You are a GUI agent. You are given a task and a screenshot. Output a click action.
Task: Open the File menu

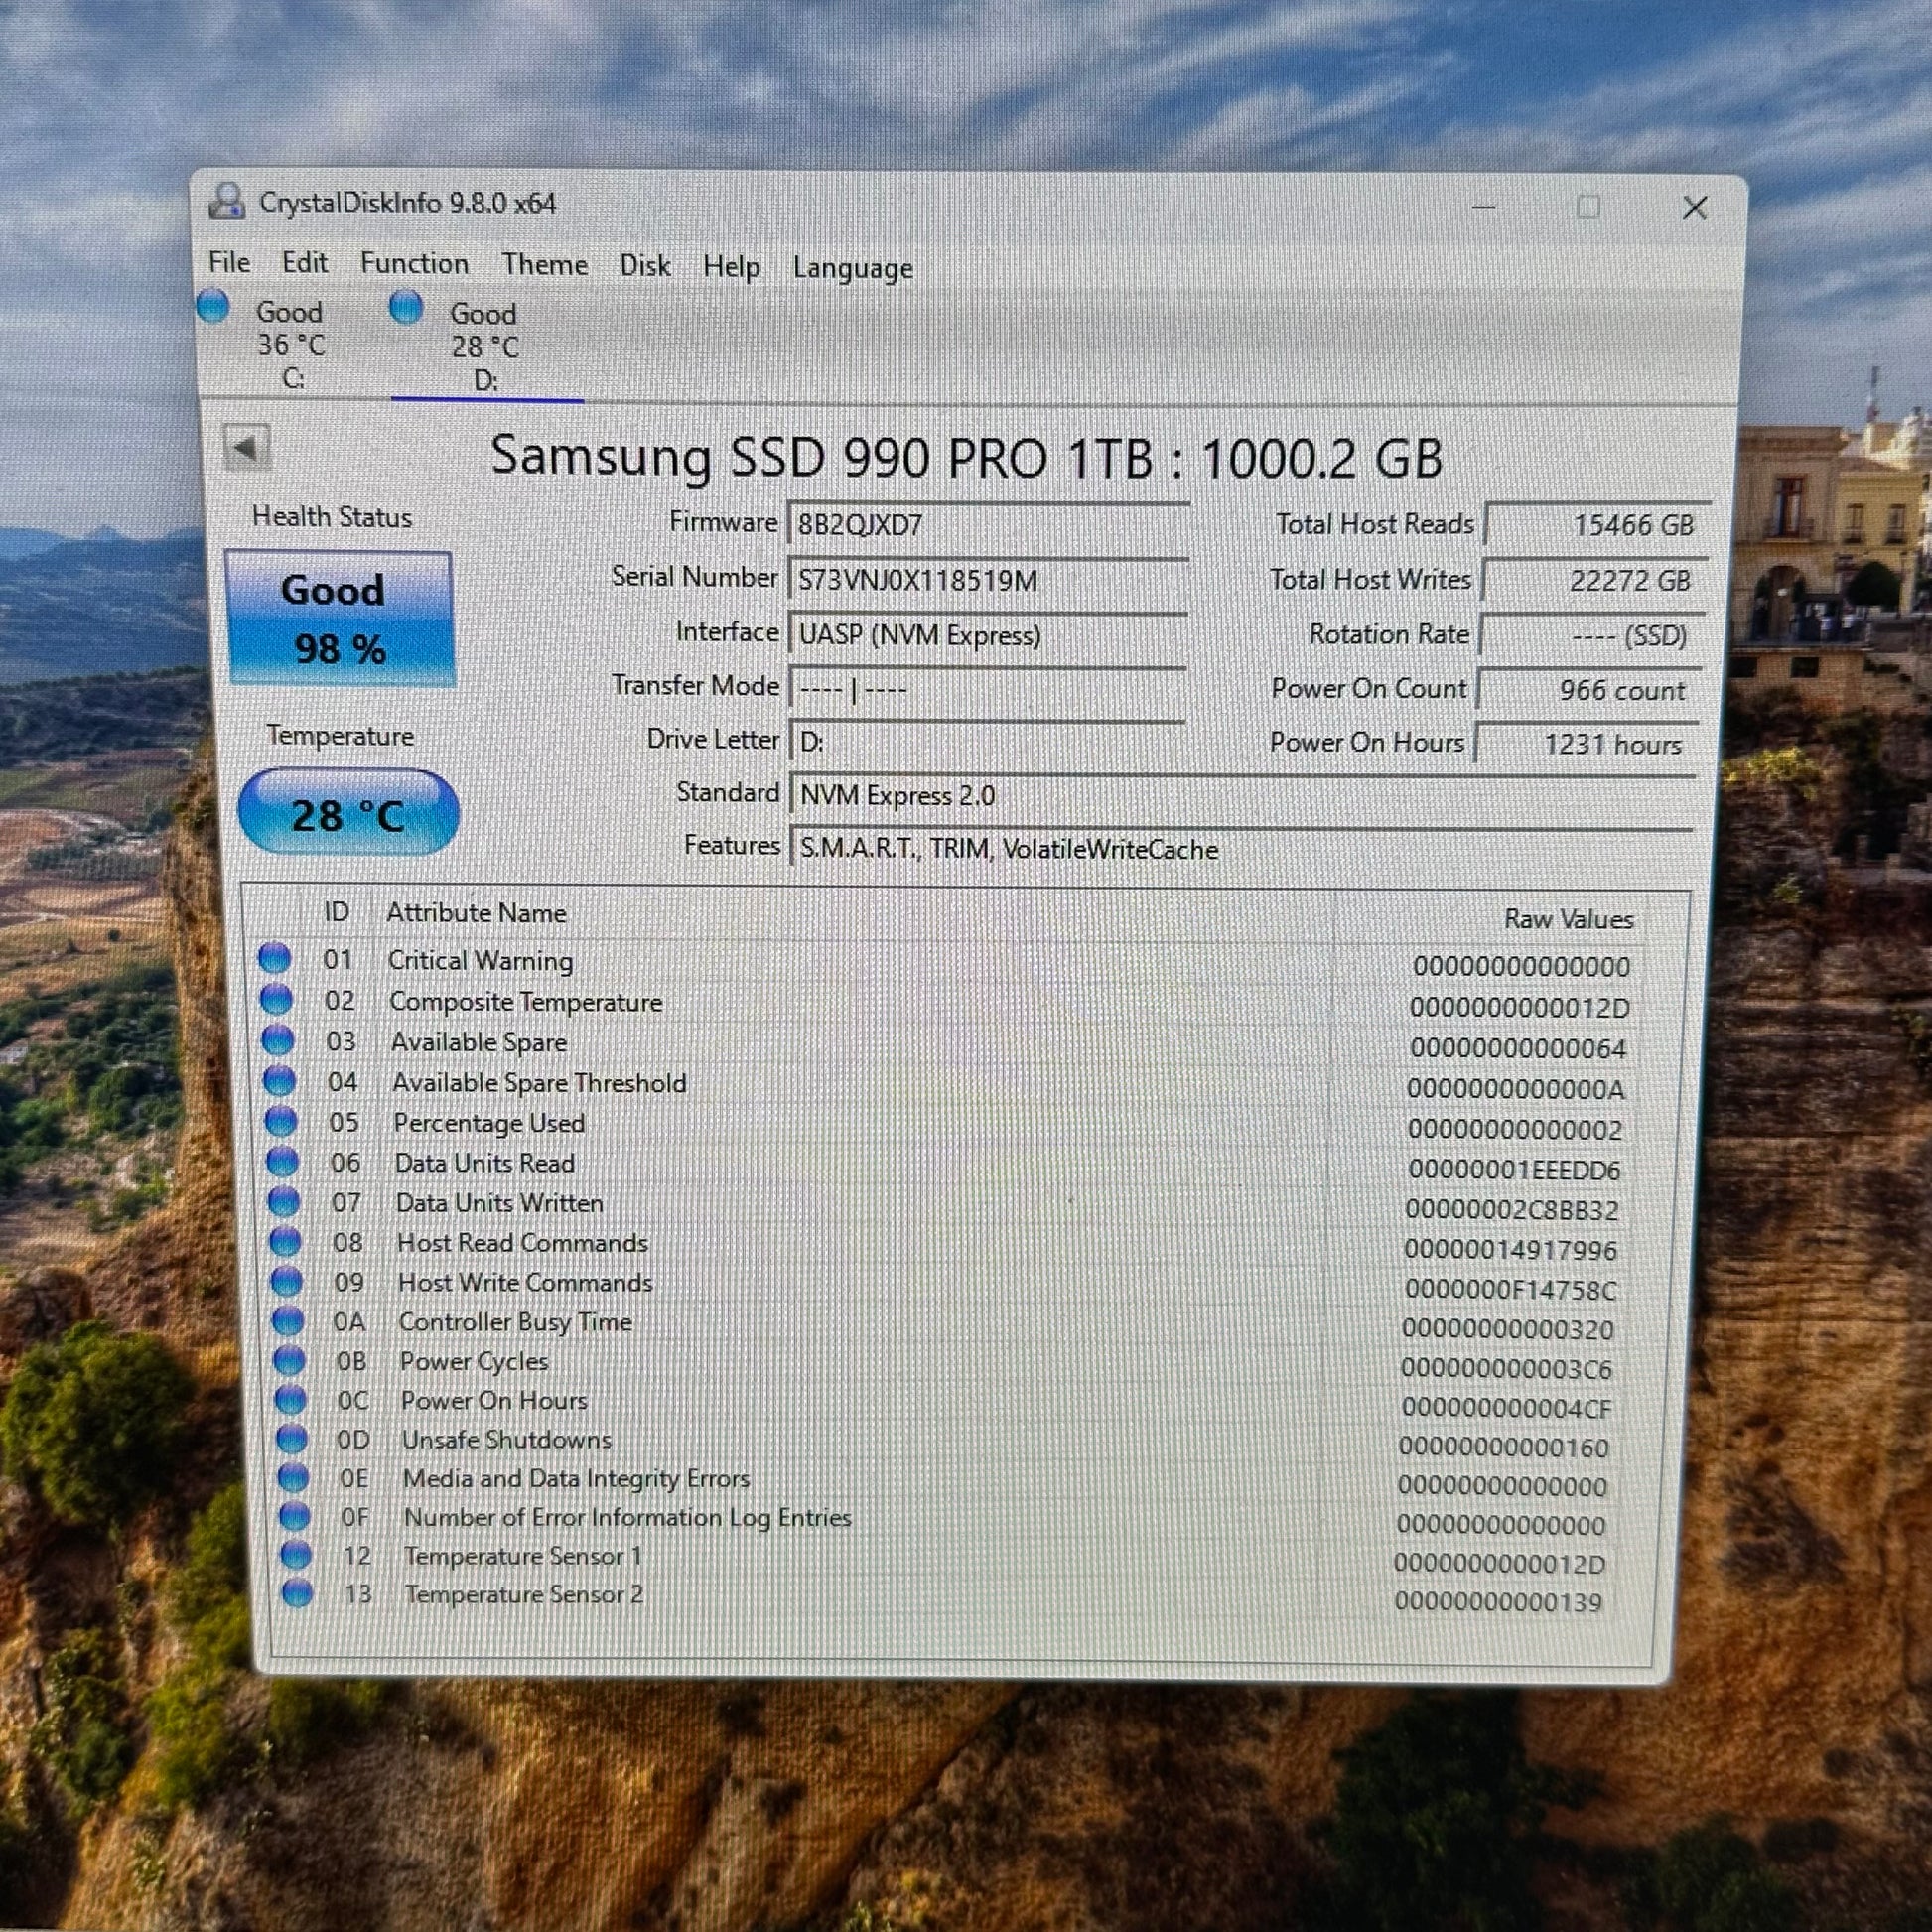(x=229, y=262)
